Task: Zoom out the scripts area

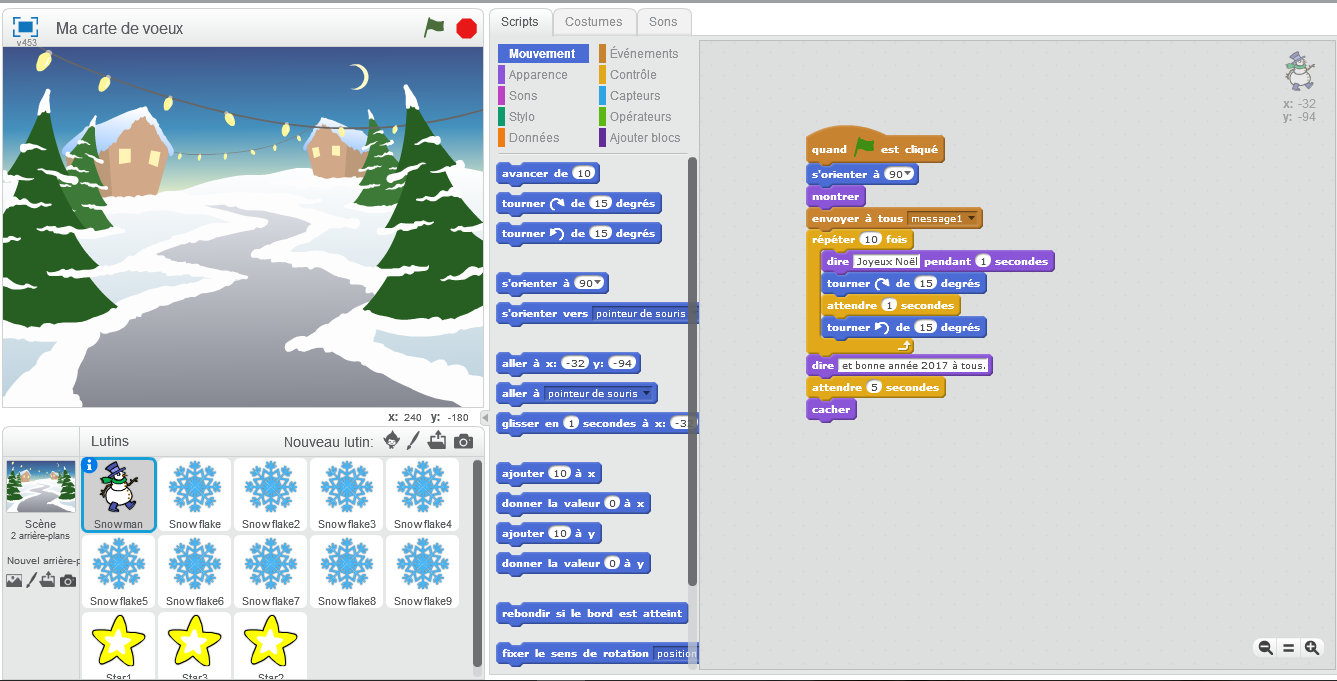Action: 1265,648
